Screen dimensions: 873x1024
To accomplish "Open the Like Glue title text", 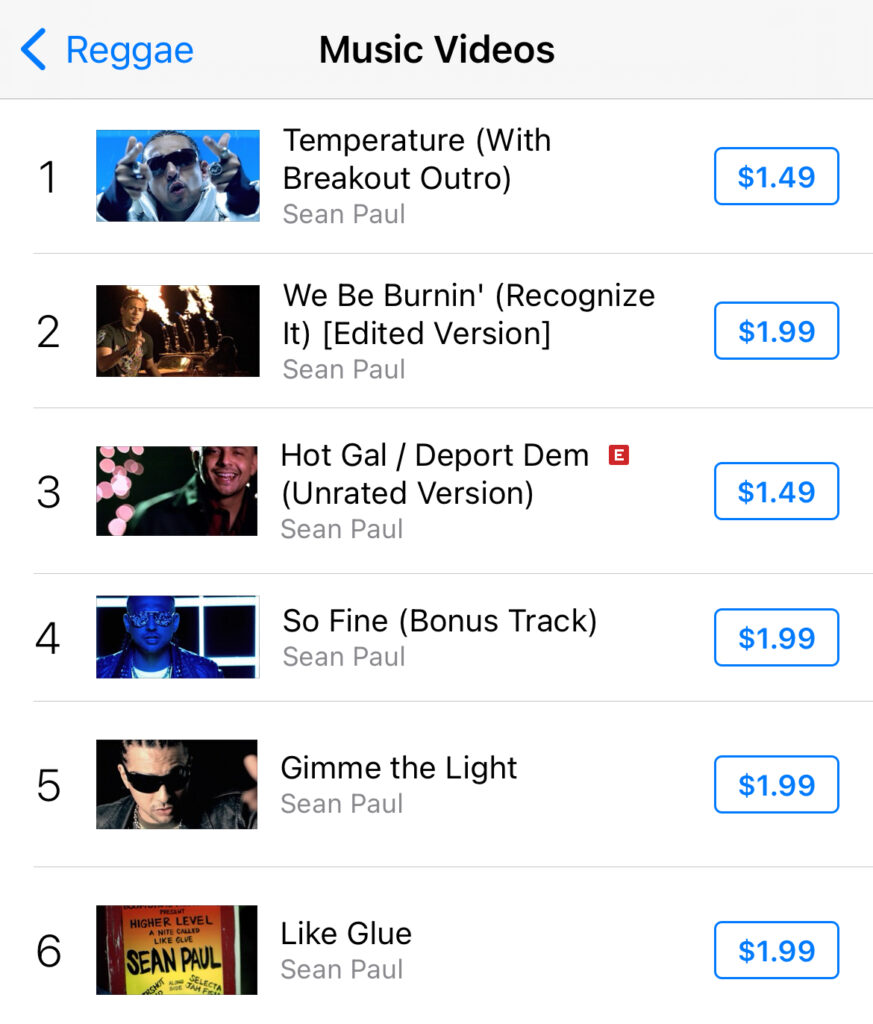I will tap(346, 933).
